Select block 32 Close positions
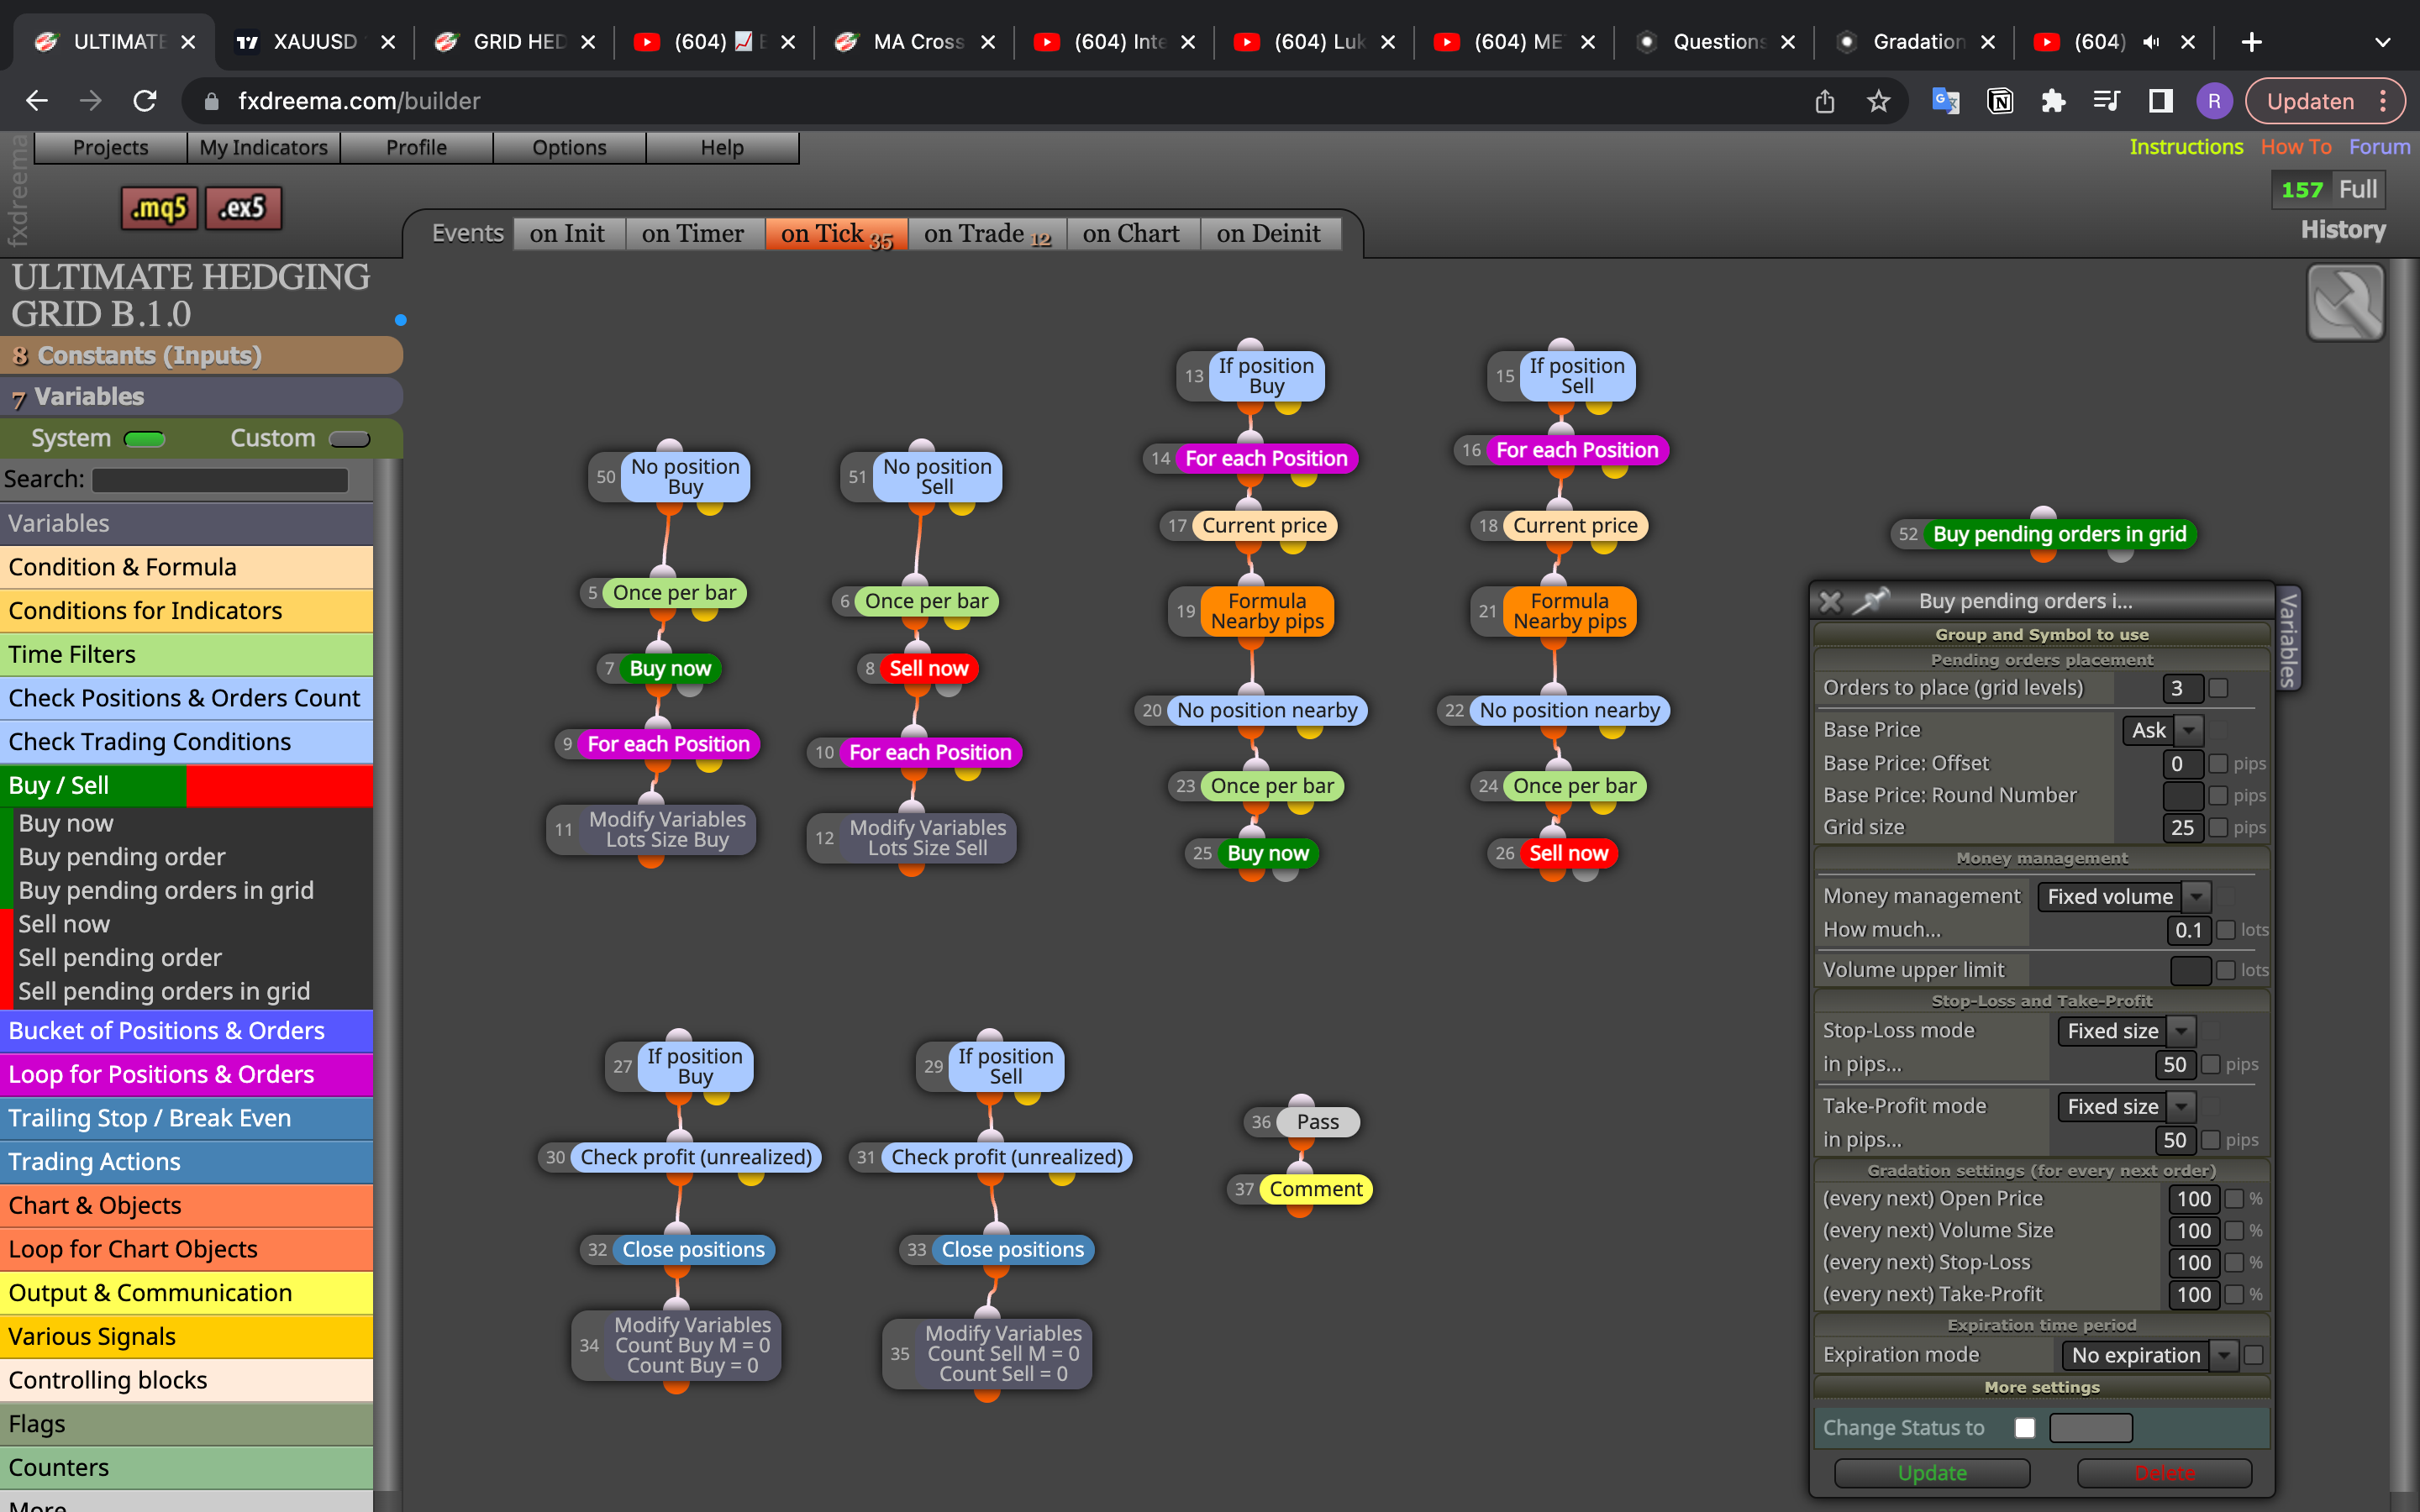 693,1249
